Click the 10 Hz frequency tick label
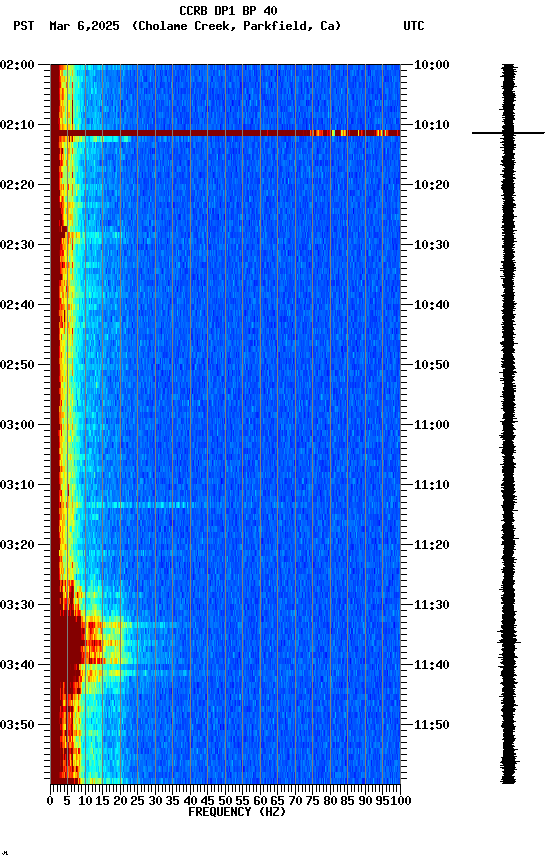The height and width of the screenshot is (864, 552). pyautogui.click(x=85, y=802)
